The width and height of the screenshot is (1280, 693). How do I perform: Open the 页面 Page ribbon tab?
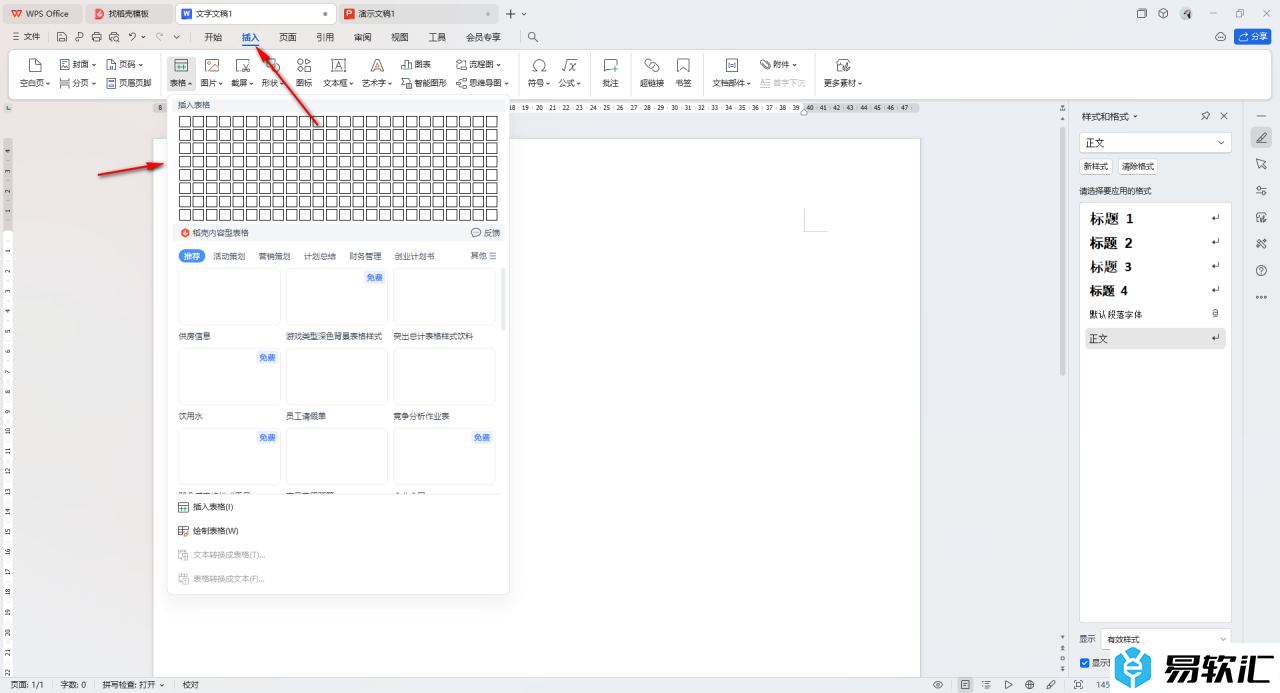tap(288, 37)
